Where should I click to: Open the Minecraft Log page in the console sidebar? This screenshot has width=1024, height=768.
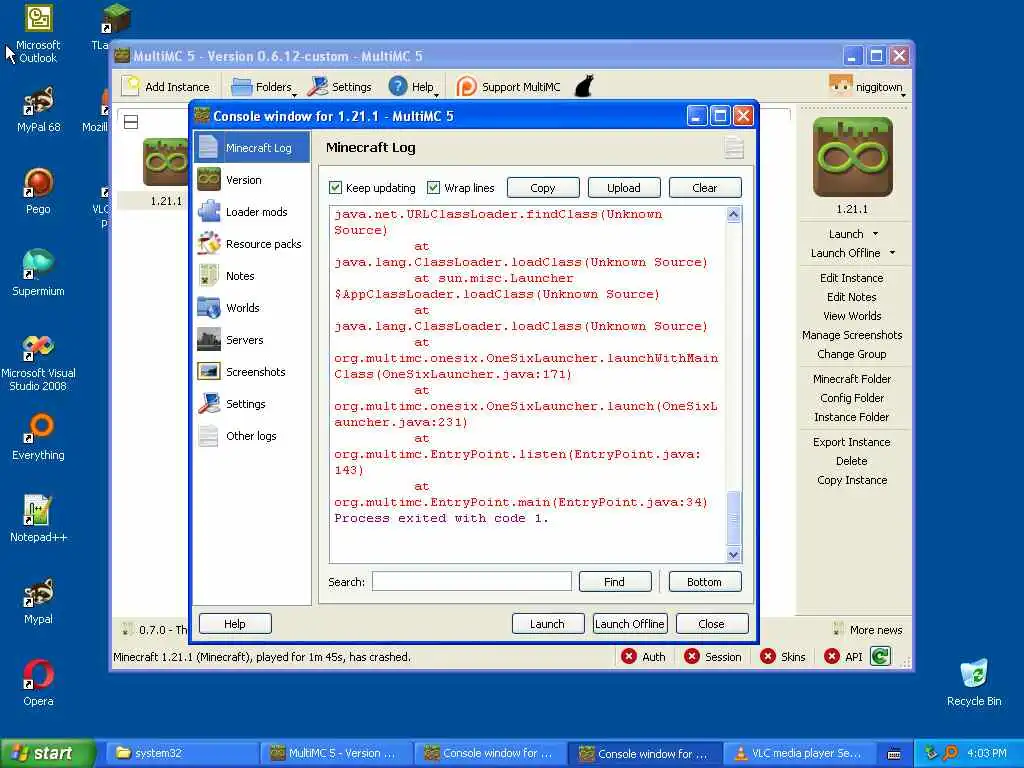(x=251, y=148)
